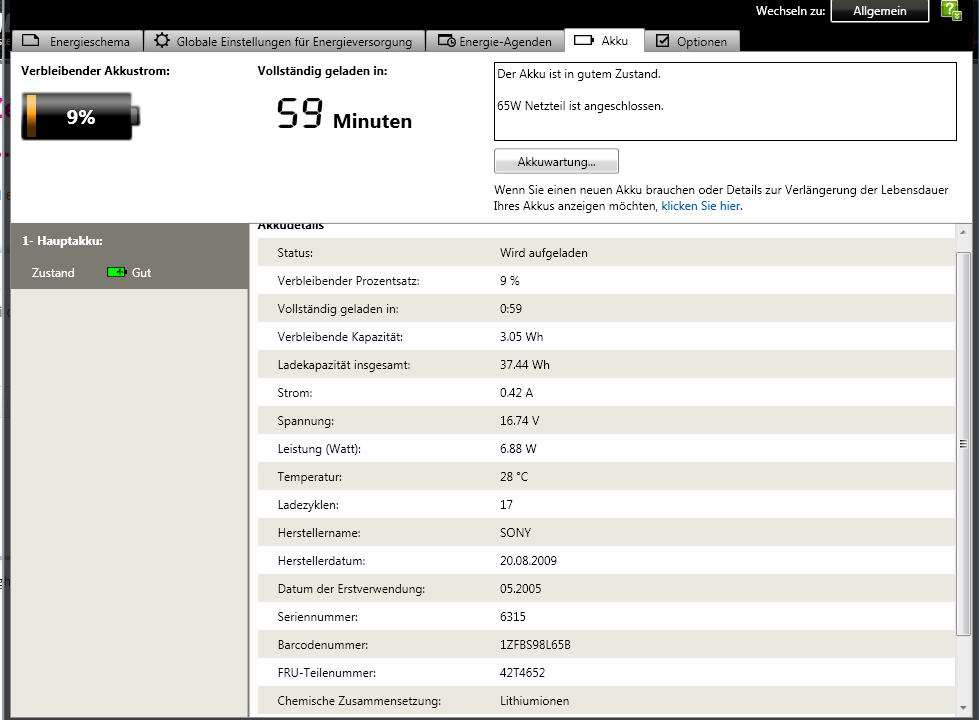Switch to the Energie-Agenden tab
This screenshot has height=720, width=979.
pyautogui.click(x=504, y=42)
